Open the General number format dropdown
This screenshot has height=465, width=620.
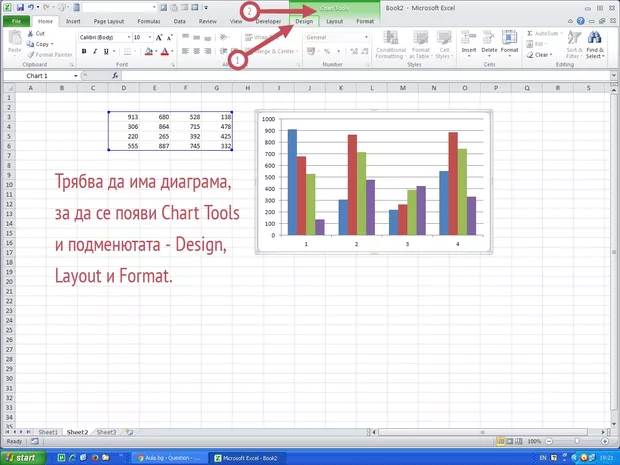pyautogui.click(x=366, y=37)
